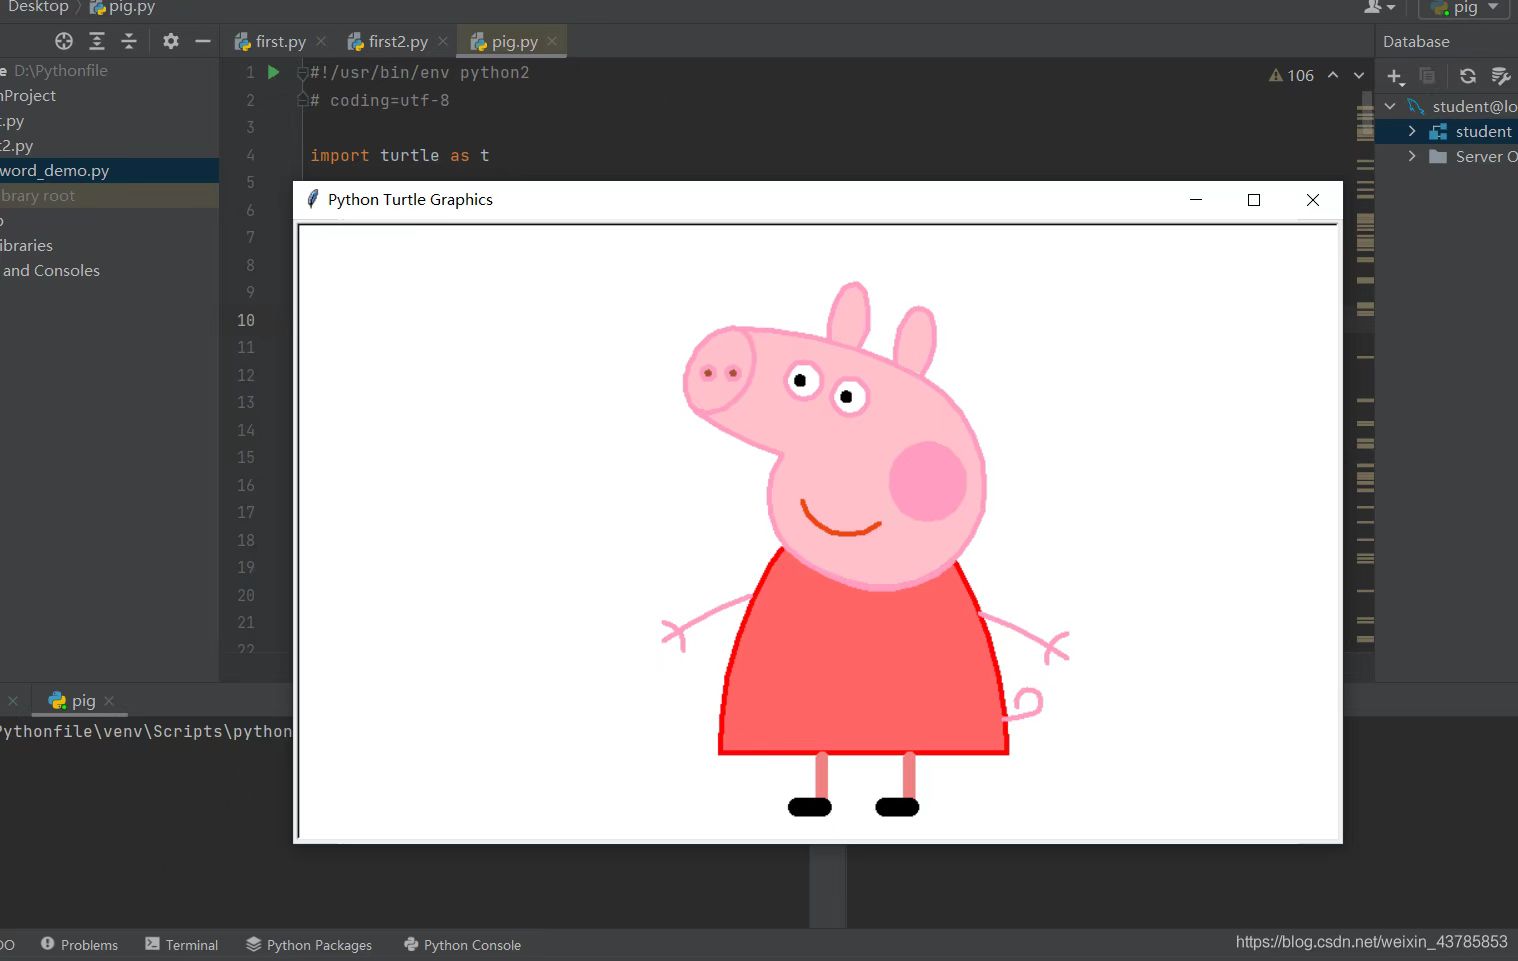This screenshot has width=1518, height=961.
Task: Click the student schema icon
Action: point(1438,131)
